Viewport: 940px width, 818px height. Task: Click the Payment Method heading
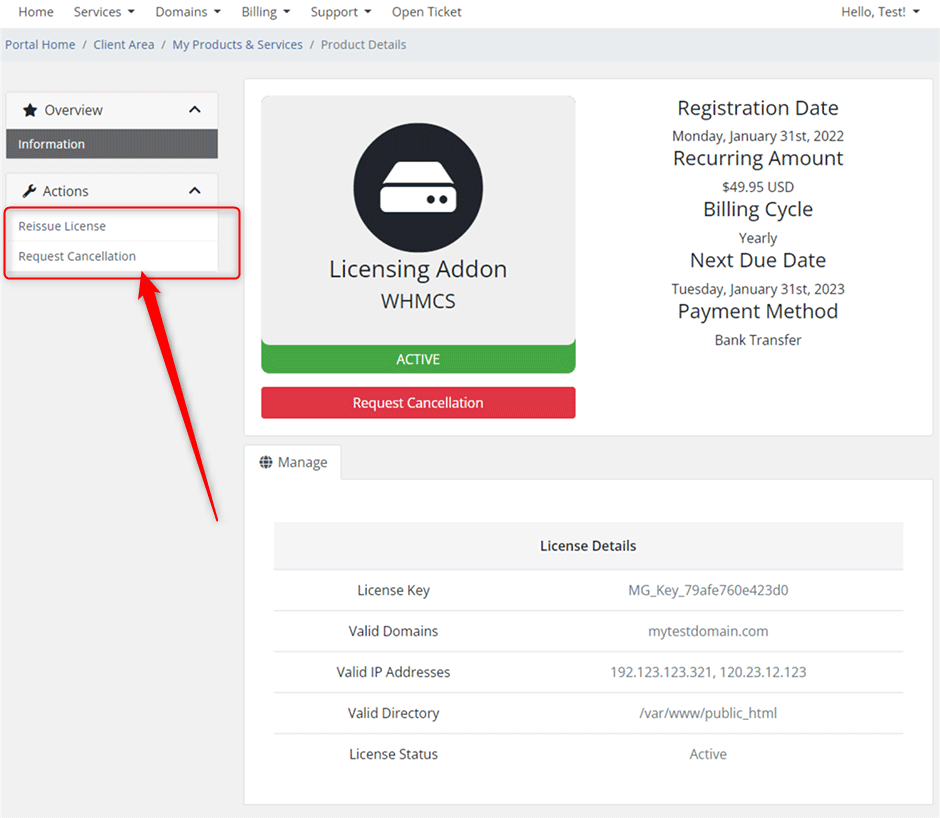[758, 311]
